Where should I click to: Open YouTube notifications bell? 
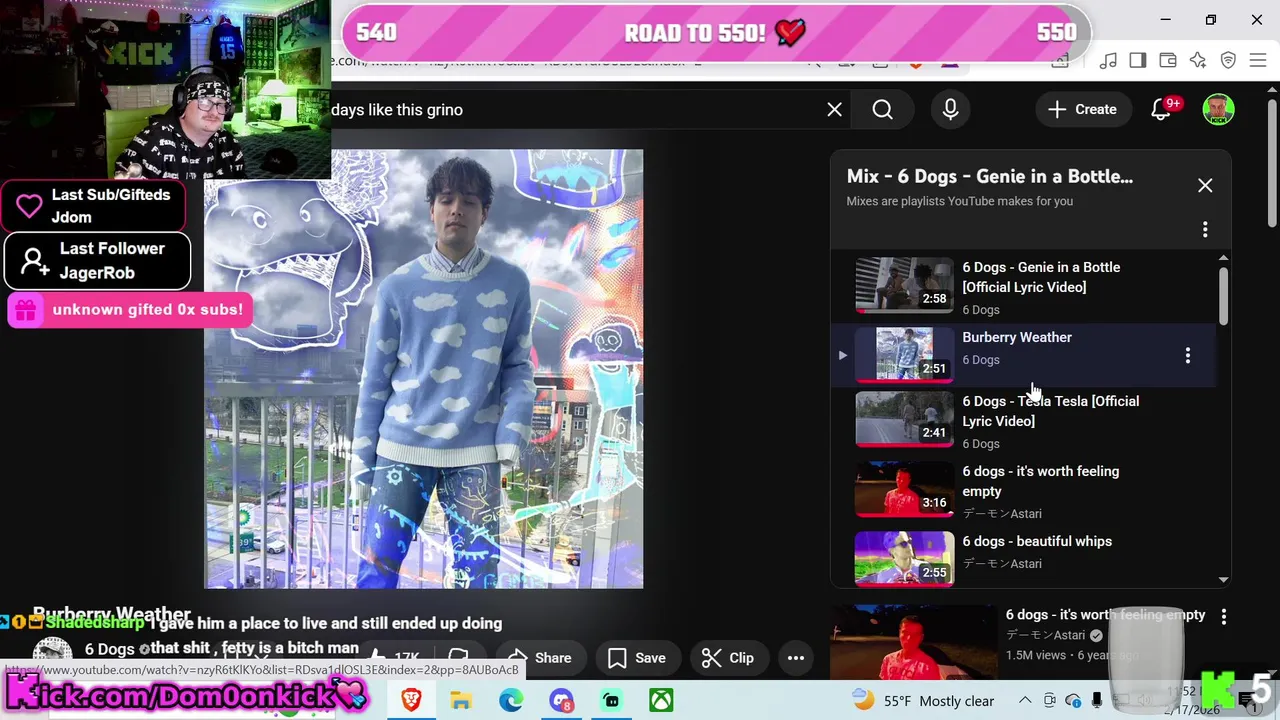click(1162, 110)
